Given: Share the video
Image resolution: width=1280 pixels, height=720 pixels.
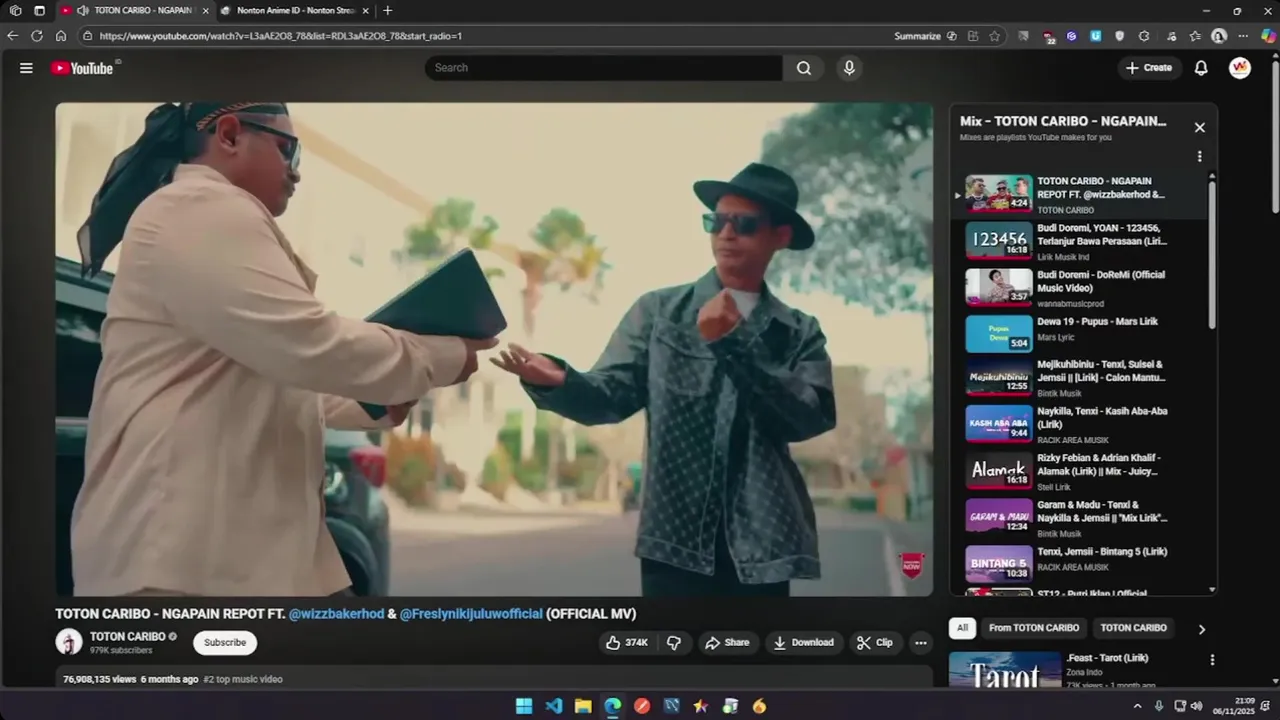Looking at the screenshot, I should pos(727,643).
